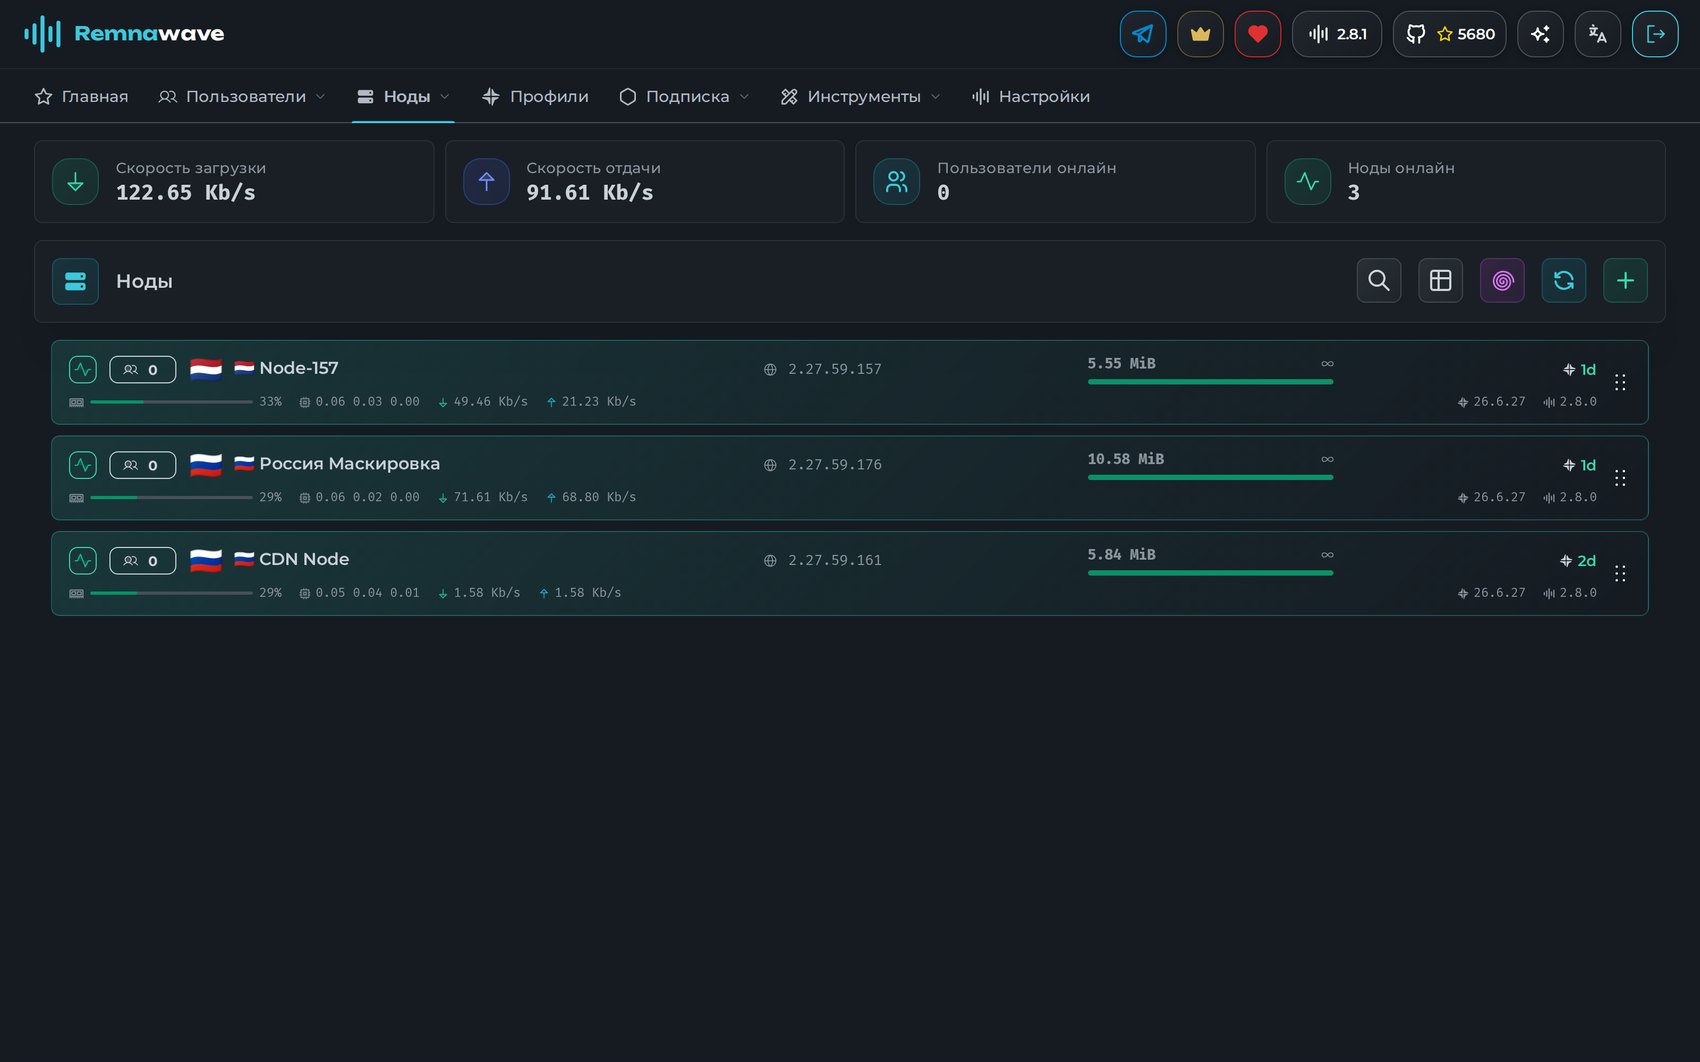Click the Remnawave logo
The width and height of the screenshot is (1700, 1062).
124,34
